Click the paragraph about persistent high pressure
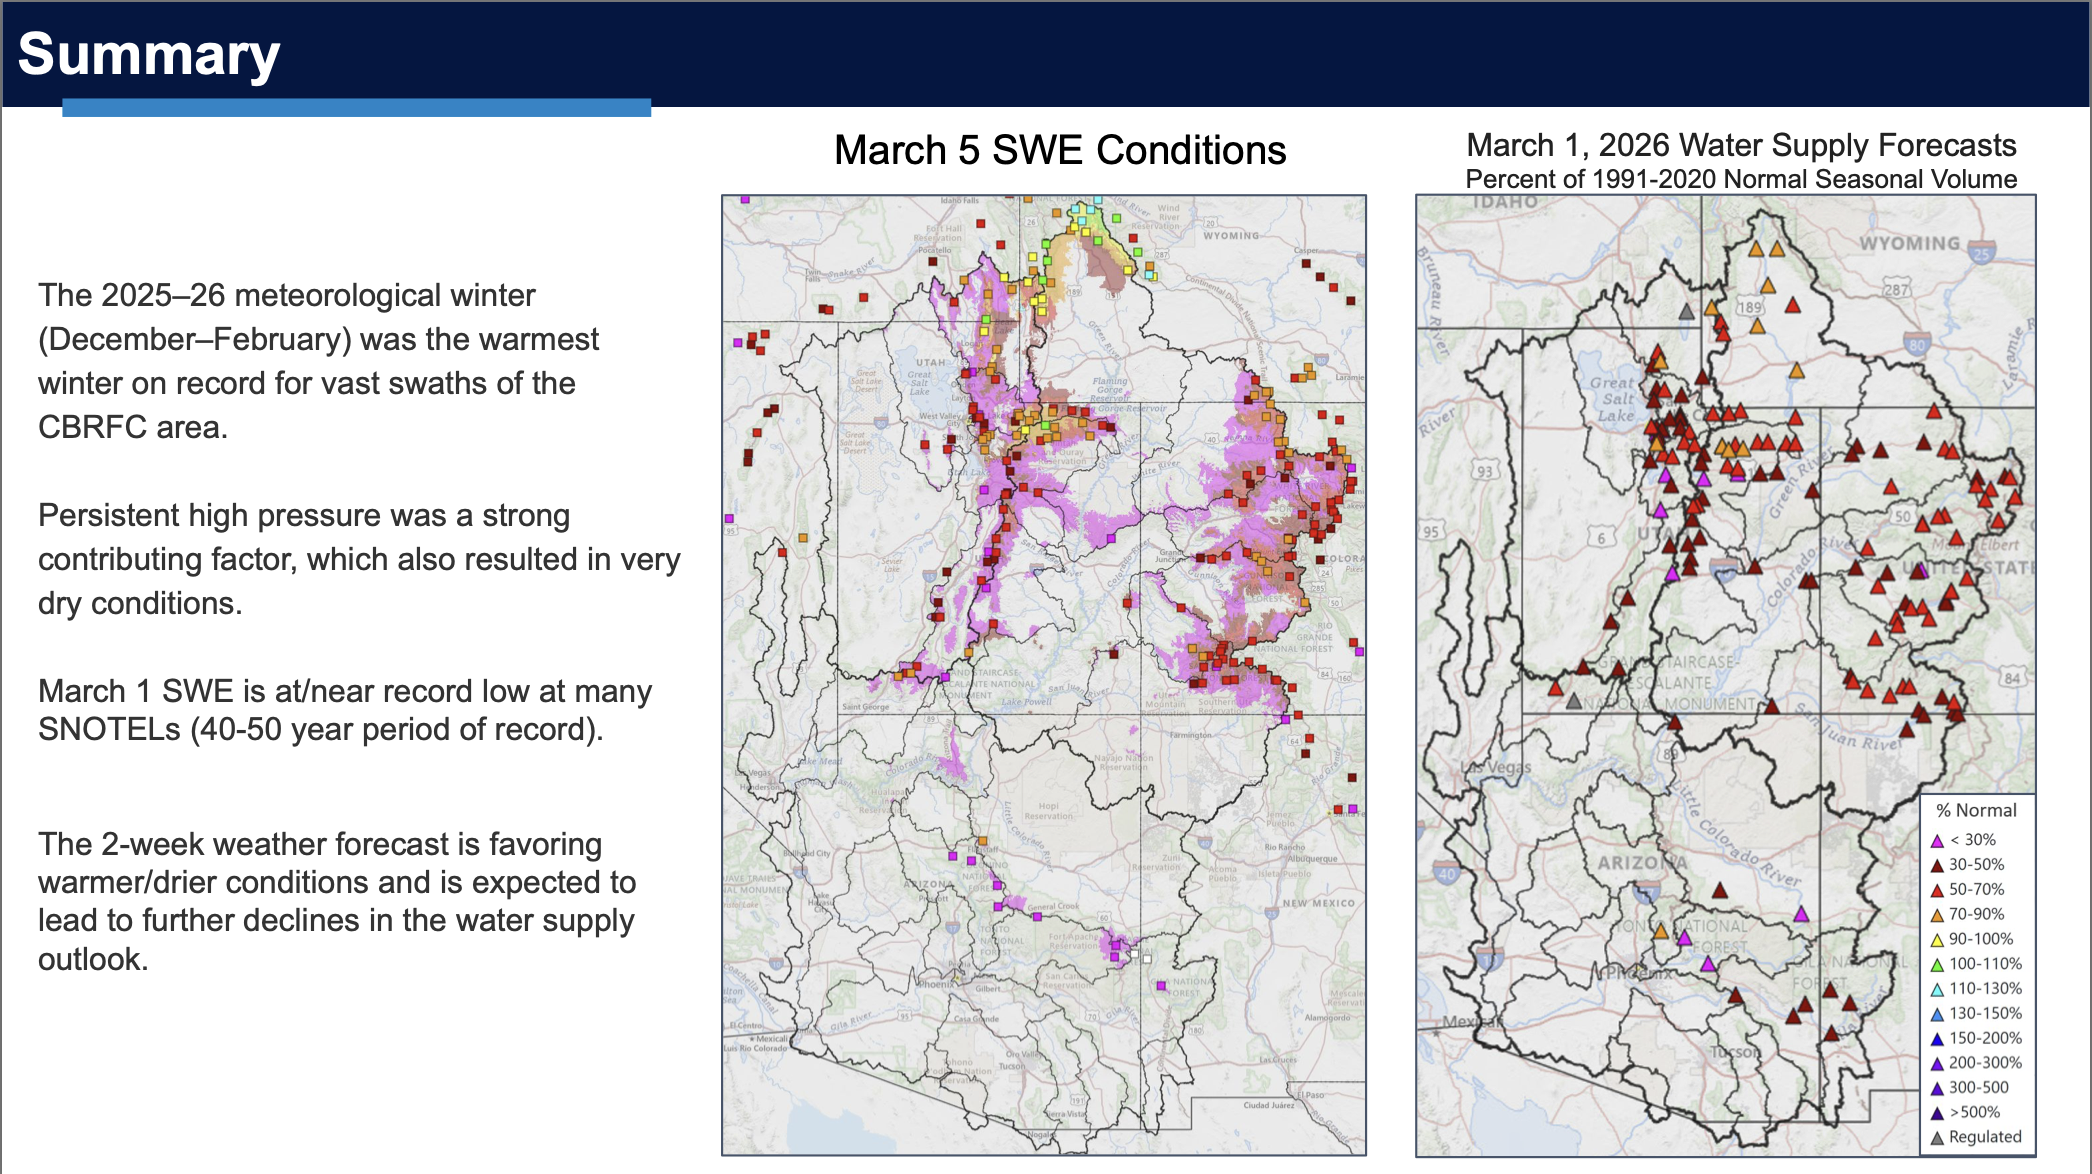2092x1174 pixels. [359, 559]
